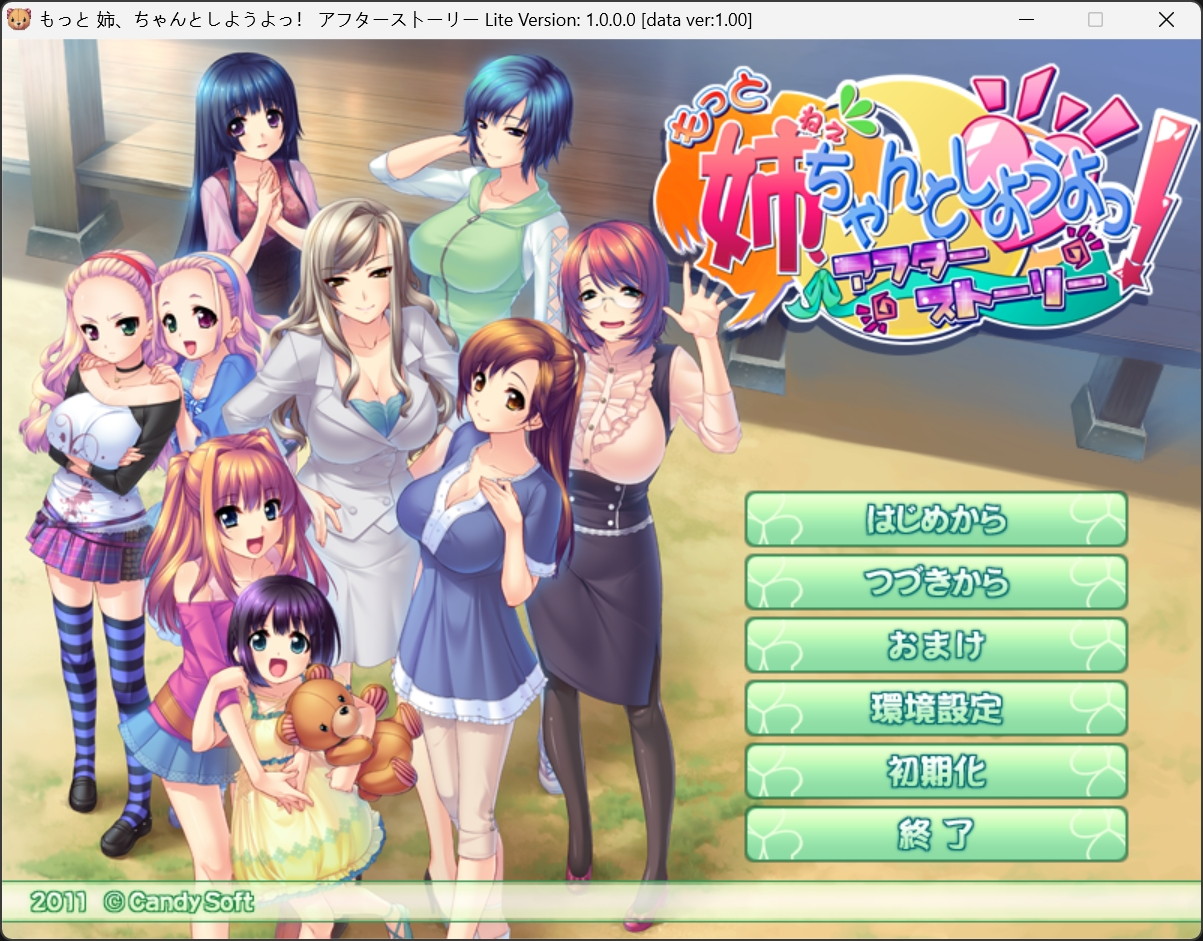Viewport: 1203px width, 941px height.
Task: Click the clover decoration left of はじめから
Action: click(774, 520)
